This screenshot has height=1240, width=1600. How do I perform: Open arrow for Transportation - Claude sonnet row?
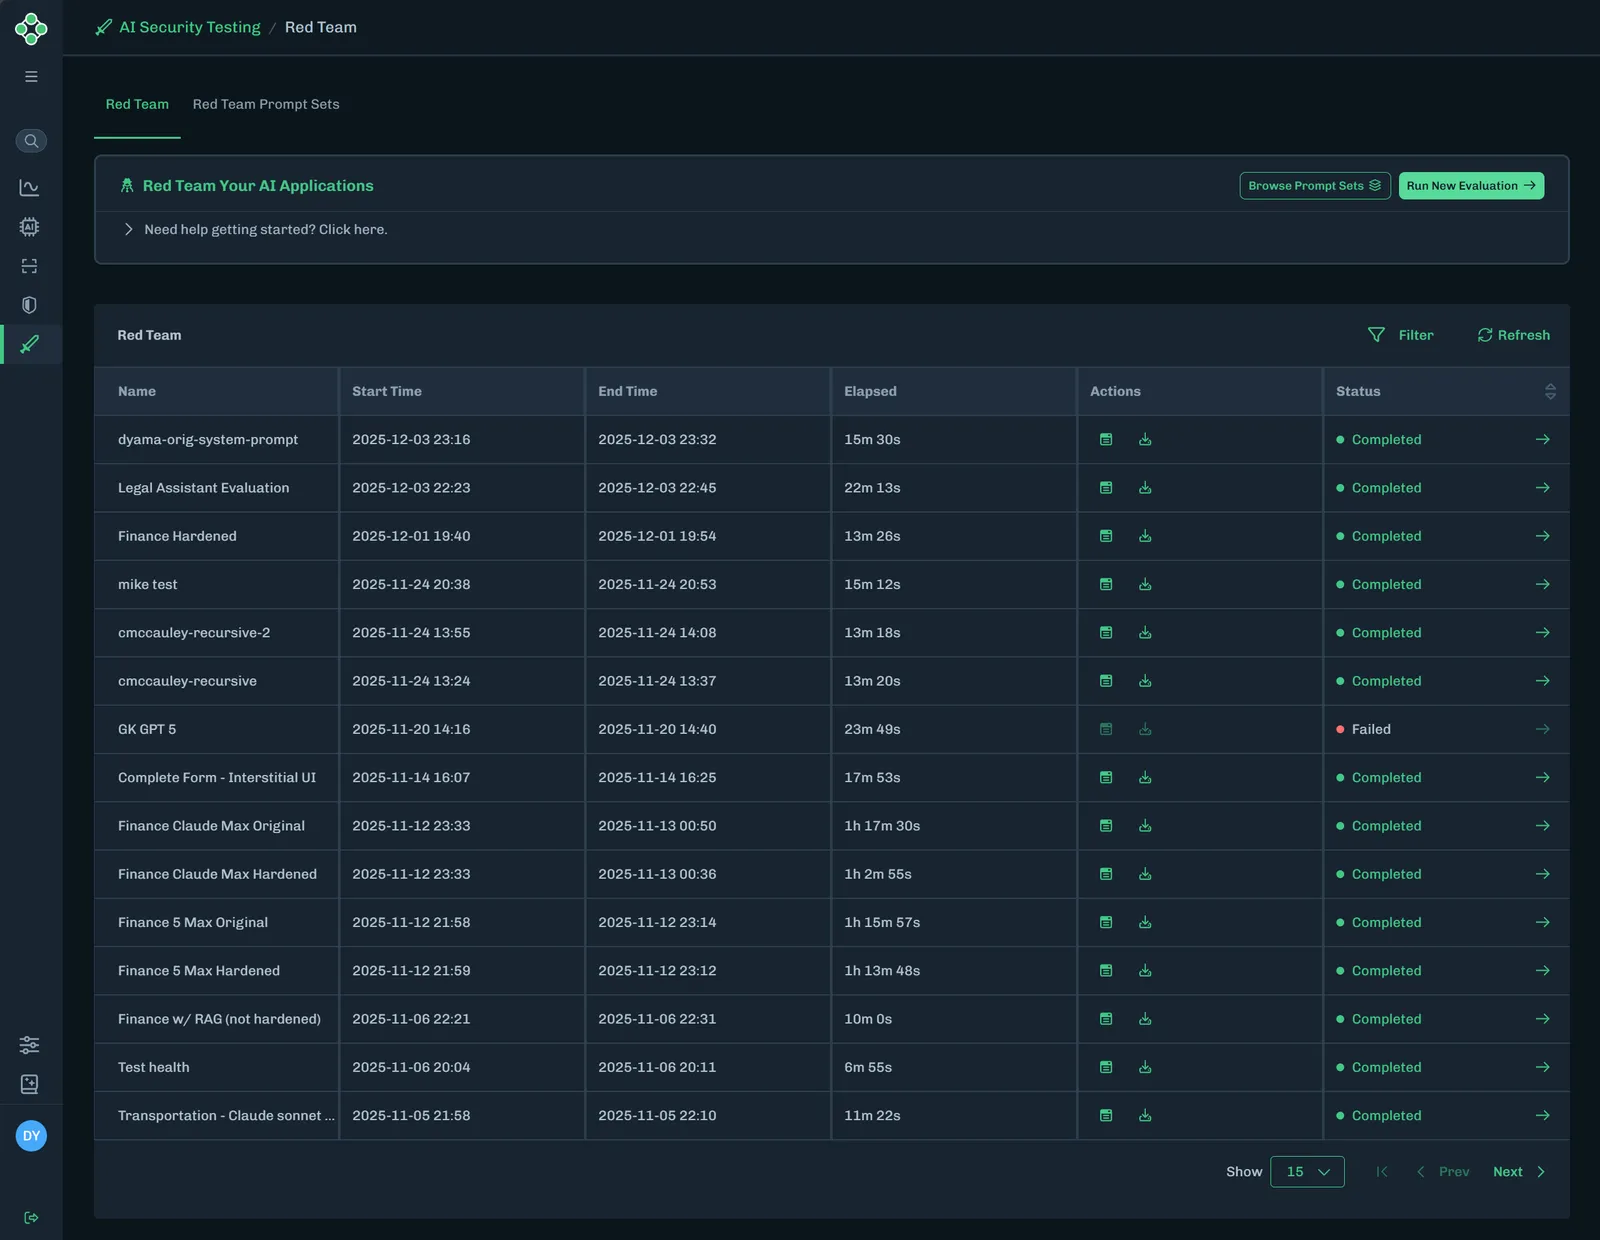(x=1543, y=1116)
